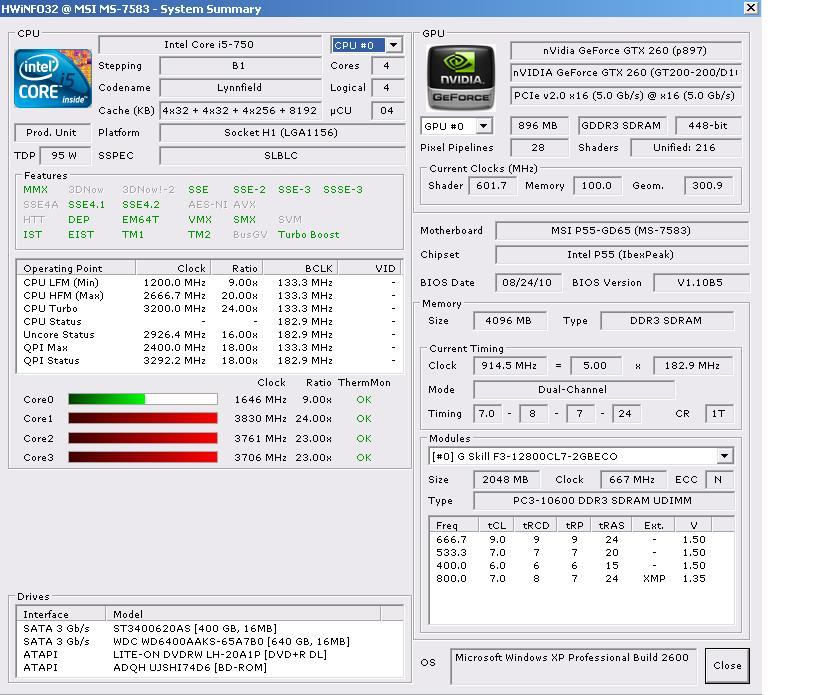Viewport: 840px width, 695px height.
Task: Click the command rate 1T field
Action: coord(719,413)
